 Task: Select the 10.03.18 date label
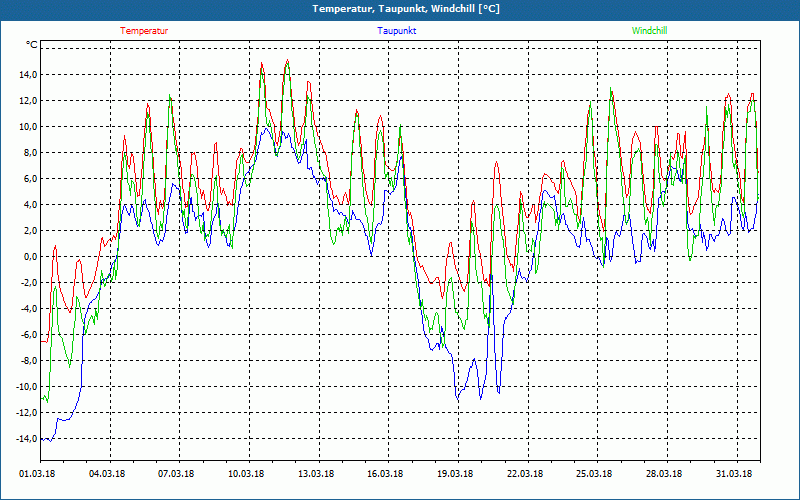[246, 474]
